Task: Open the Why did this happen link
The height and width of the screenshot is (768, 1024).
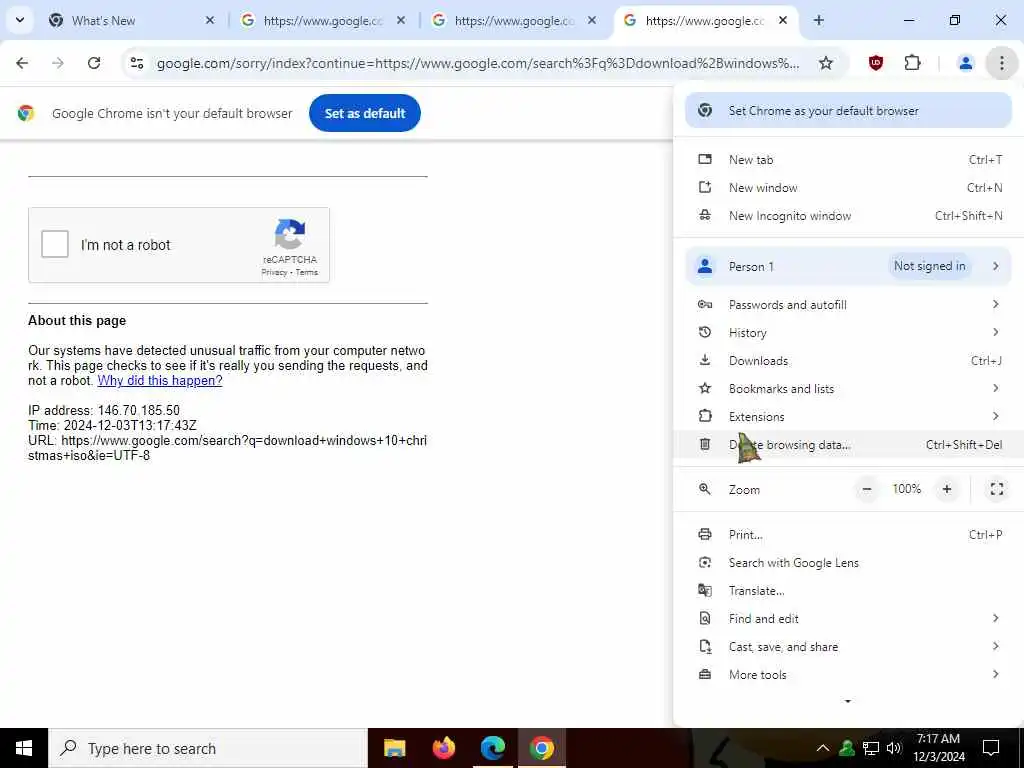Action: point(160,381)
